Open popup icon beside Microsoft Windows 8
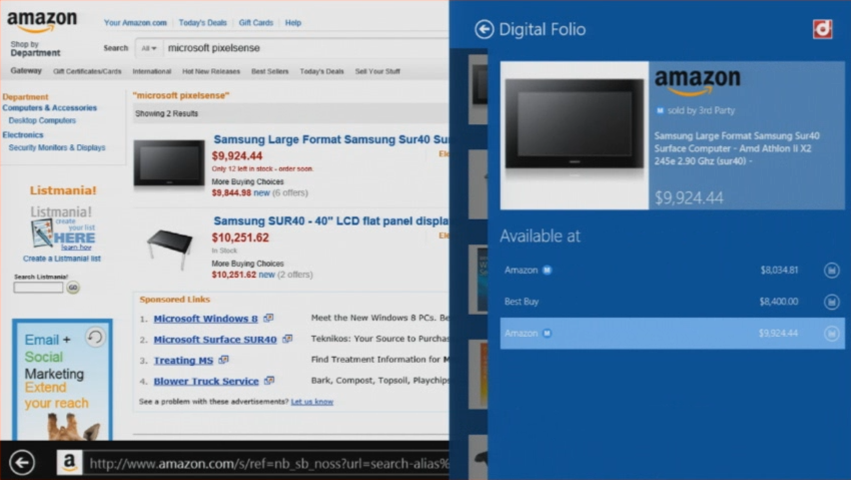Screen dimensions: 851x480 click(x=268, y=318)
